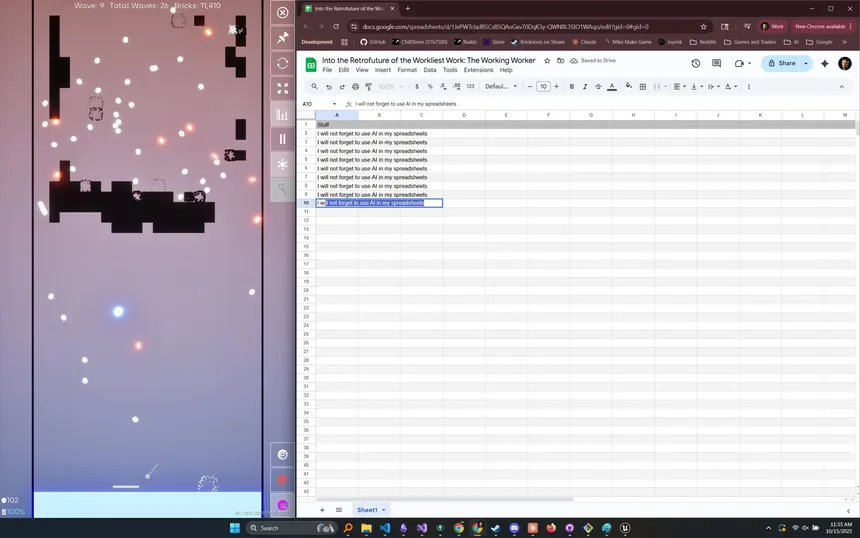860x538 pixels.
Task: Open the zoom level dropdown
Action: coord(390,87)
